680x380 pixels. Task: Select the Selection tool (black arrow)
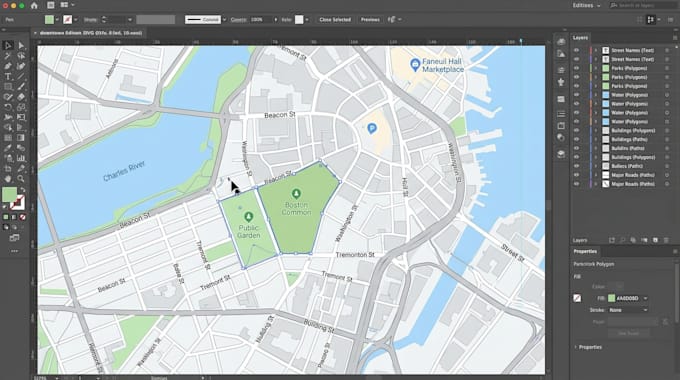point(8,46)
